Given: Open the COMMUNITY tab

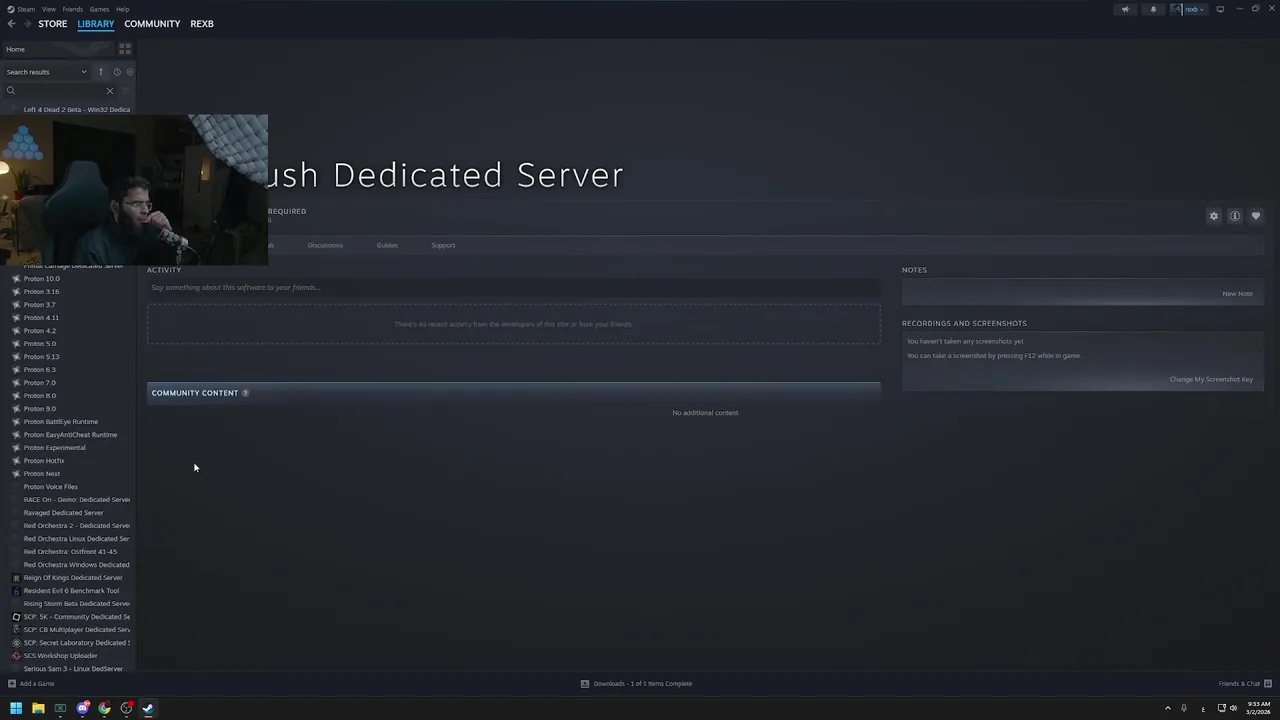Looking at the screenshot, I should [152, 24].
